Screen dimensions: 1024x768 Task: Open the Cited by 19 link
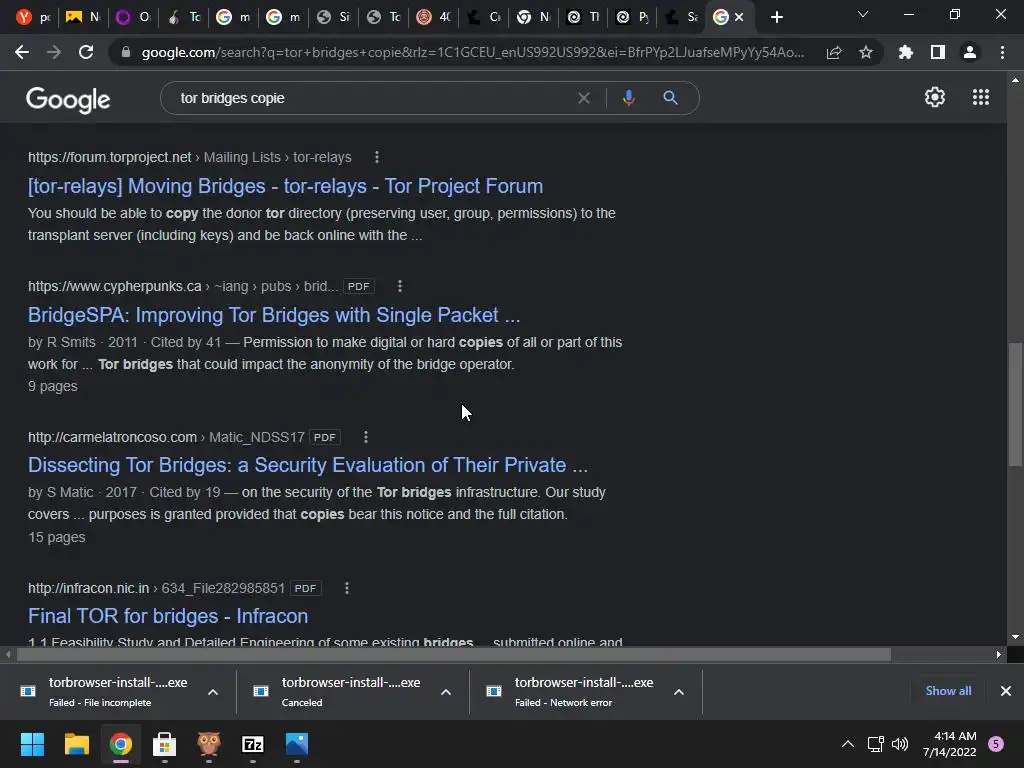[x=185, y=492]
